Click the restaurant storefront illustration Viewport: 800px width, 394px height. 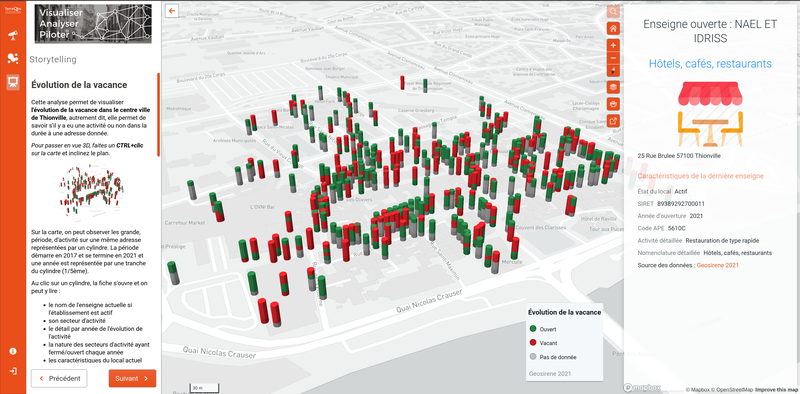(x=710, y=114)
